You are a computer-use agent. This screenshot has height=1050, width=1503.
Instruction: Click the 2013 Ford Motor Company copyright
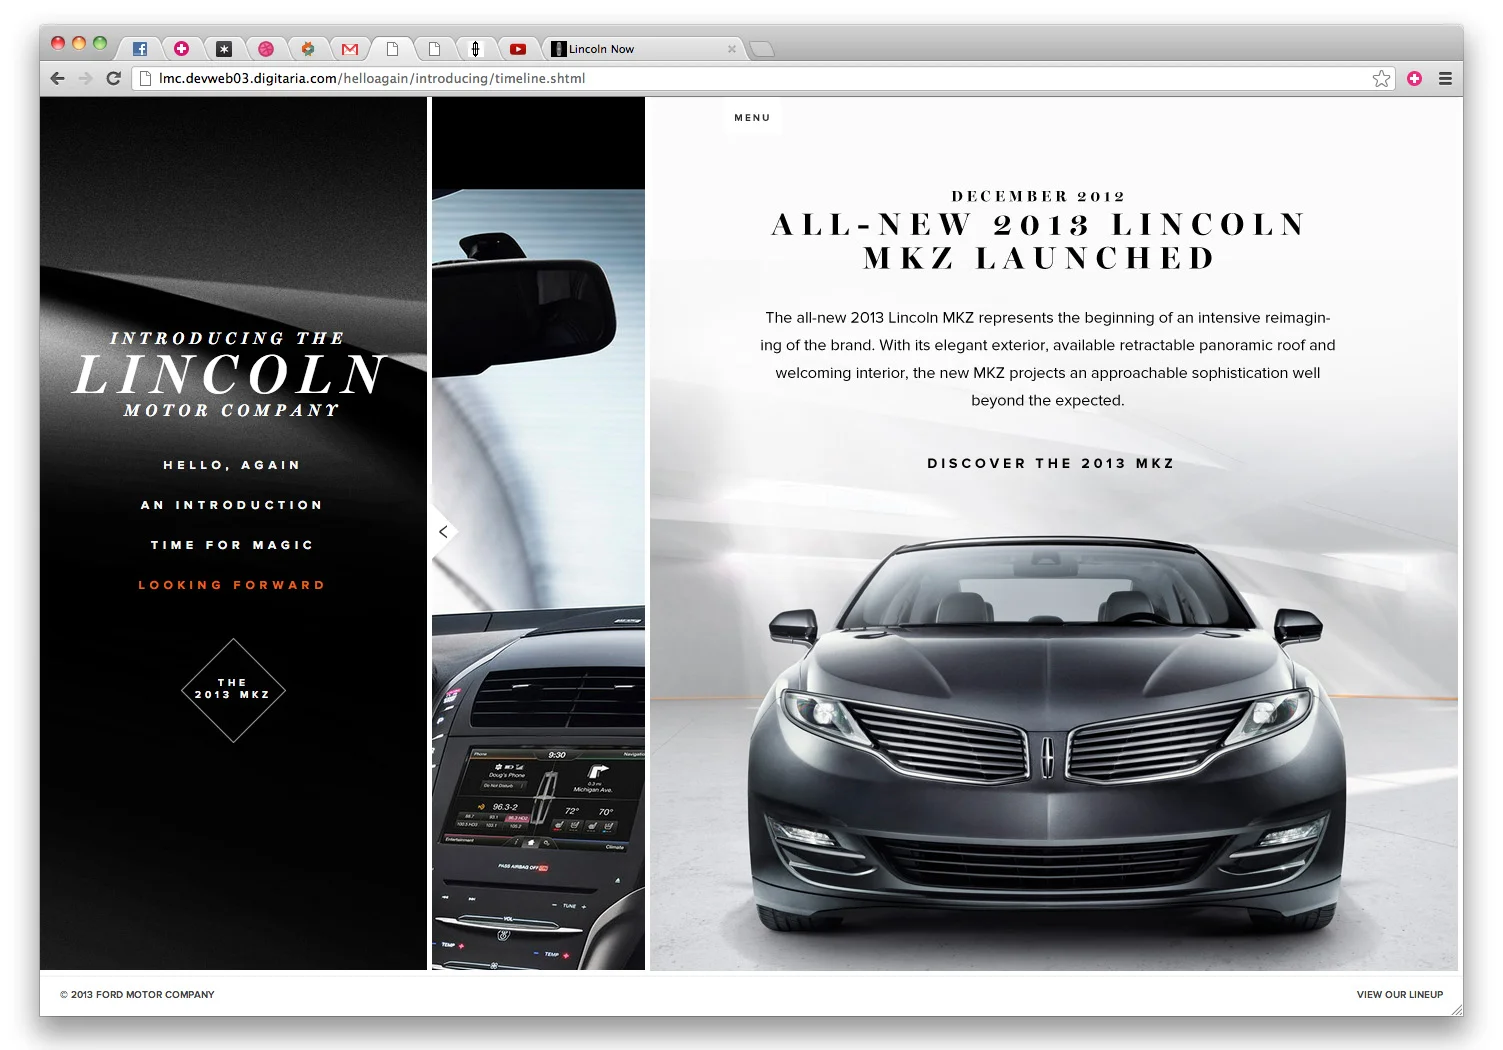pos(137,994)
